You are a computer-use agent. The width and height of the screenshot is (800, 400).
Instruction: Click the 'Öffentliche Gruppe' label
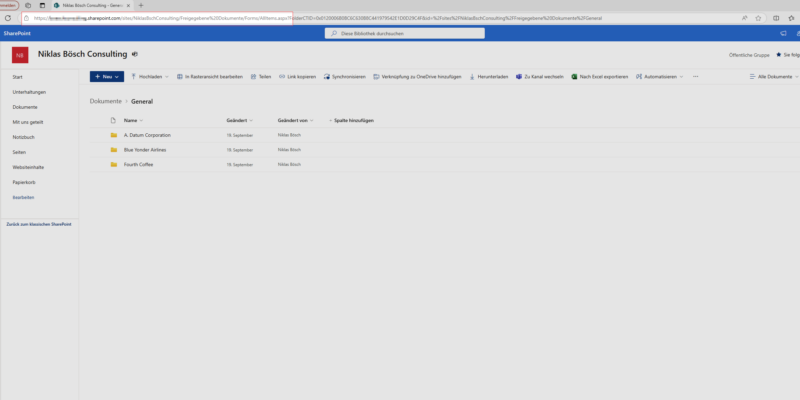(749, 55)
